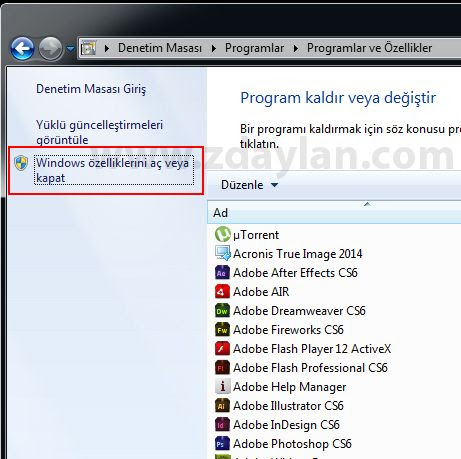Open Yüklü güncelleştirmeleri görüntüle link
This screenshot has height=459, width=461.
coord(99,132)
